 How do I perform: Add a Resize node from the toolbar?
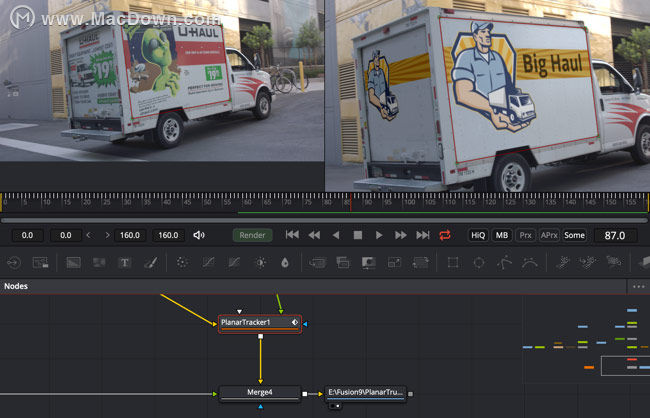coord(394,262)
